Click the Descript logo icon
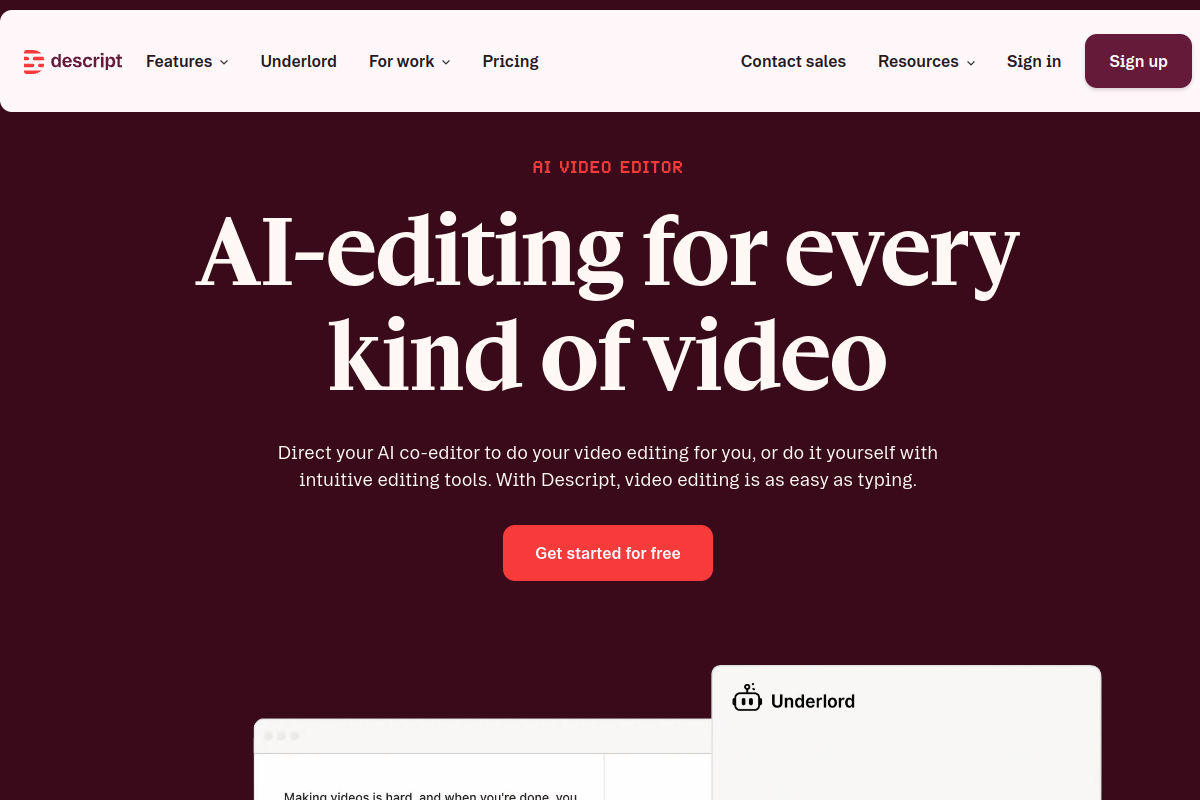Screen dimensions: 1200x800 click(x=33, y=62)
